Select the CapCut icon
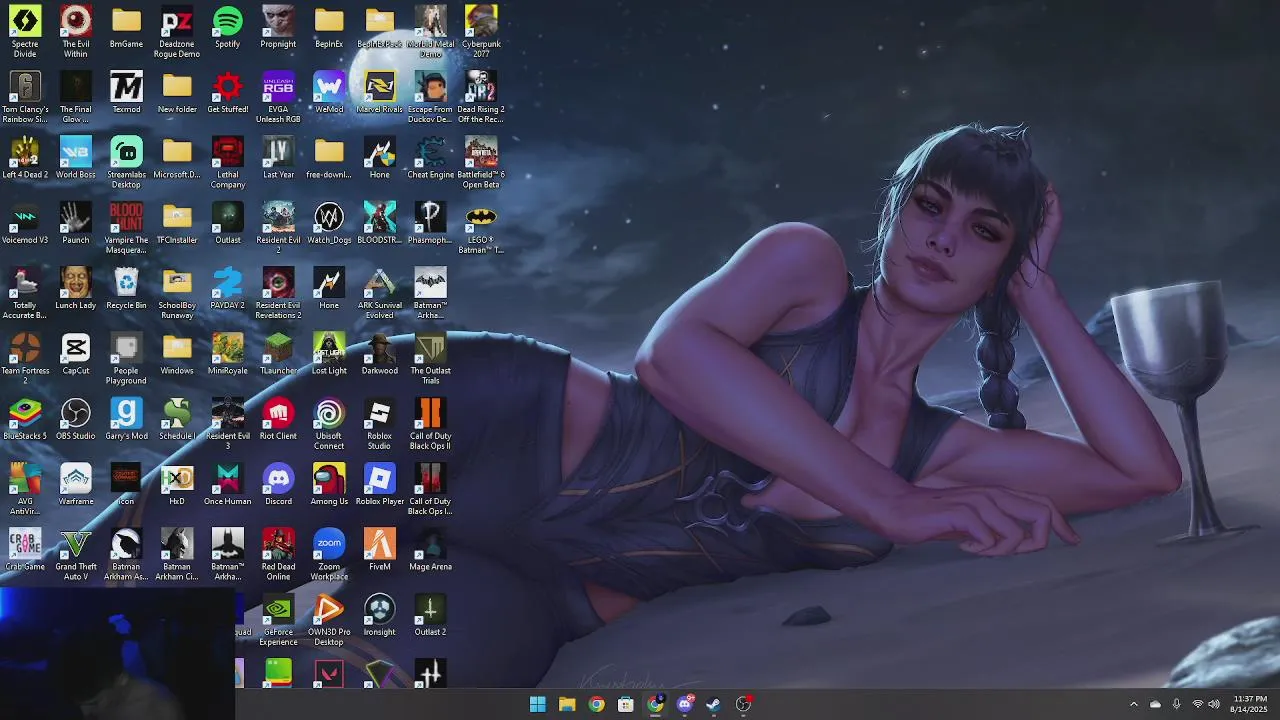Image resolution: width=1280 pixels, height=720 pixels. 76,354
